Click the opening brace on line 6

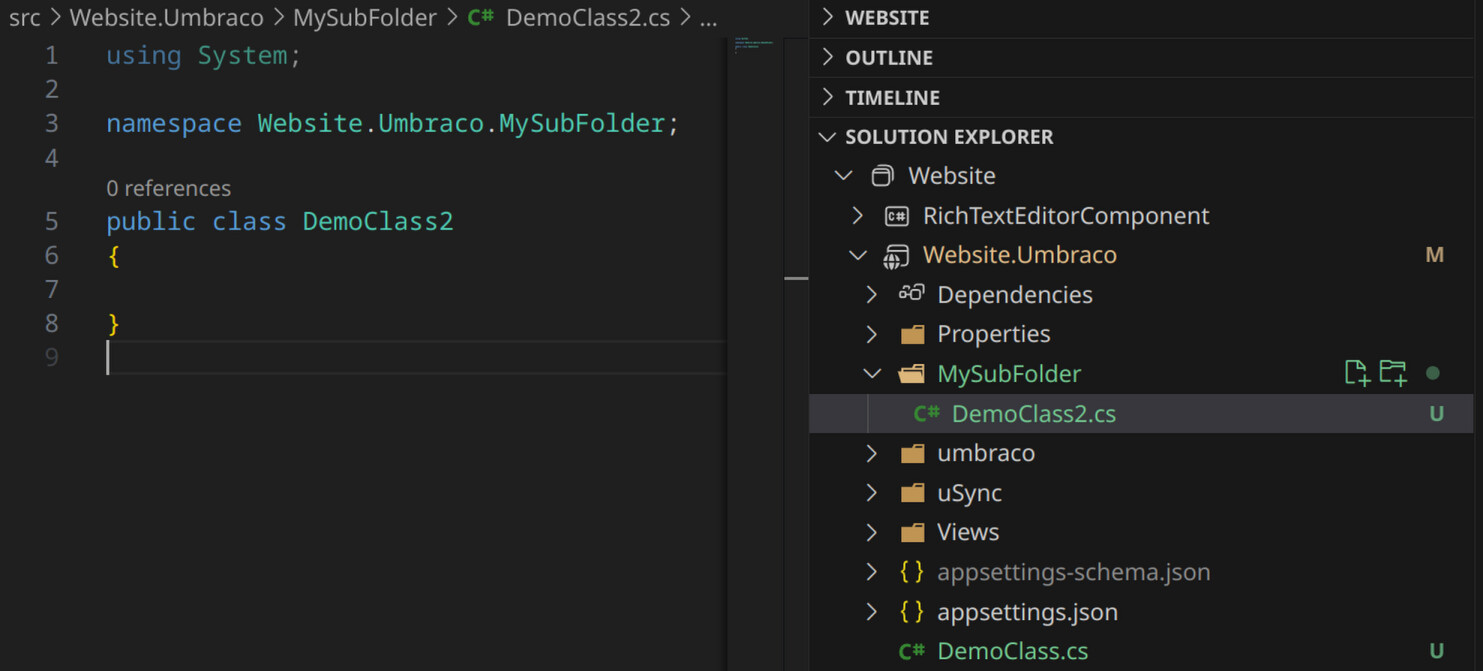pyautogui.click(x=113, y=256)
